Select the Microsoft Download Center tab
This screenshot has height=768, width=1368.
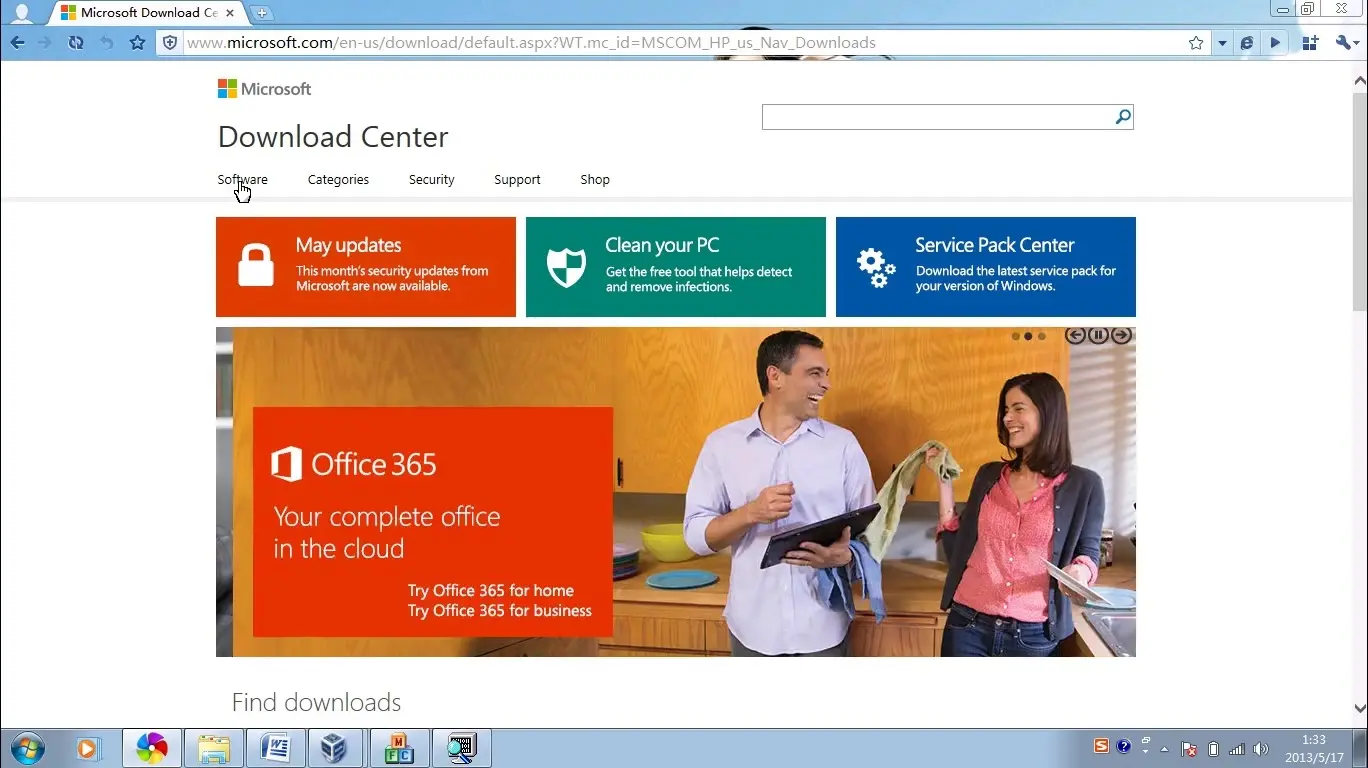click(146, 13)
